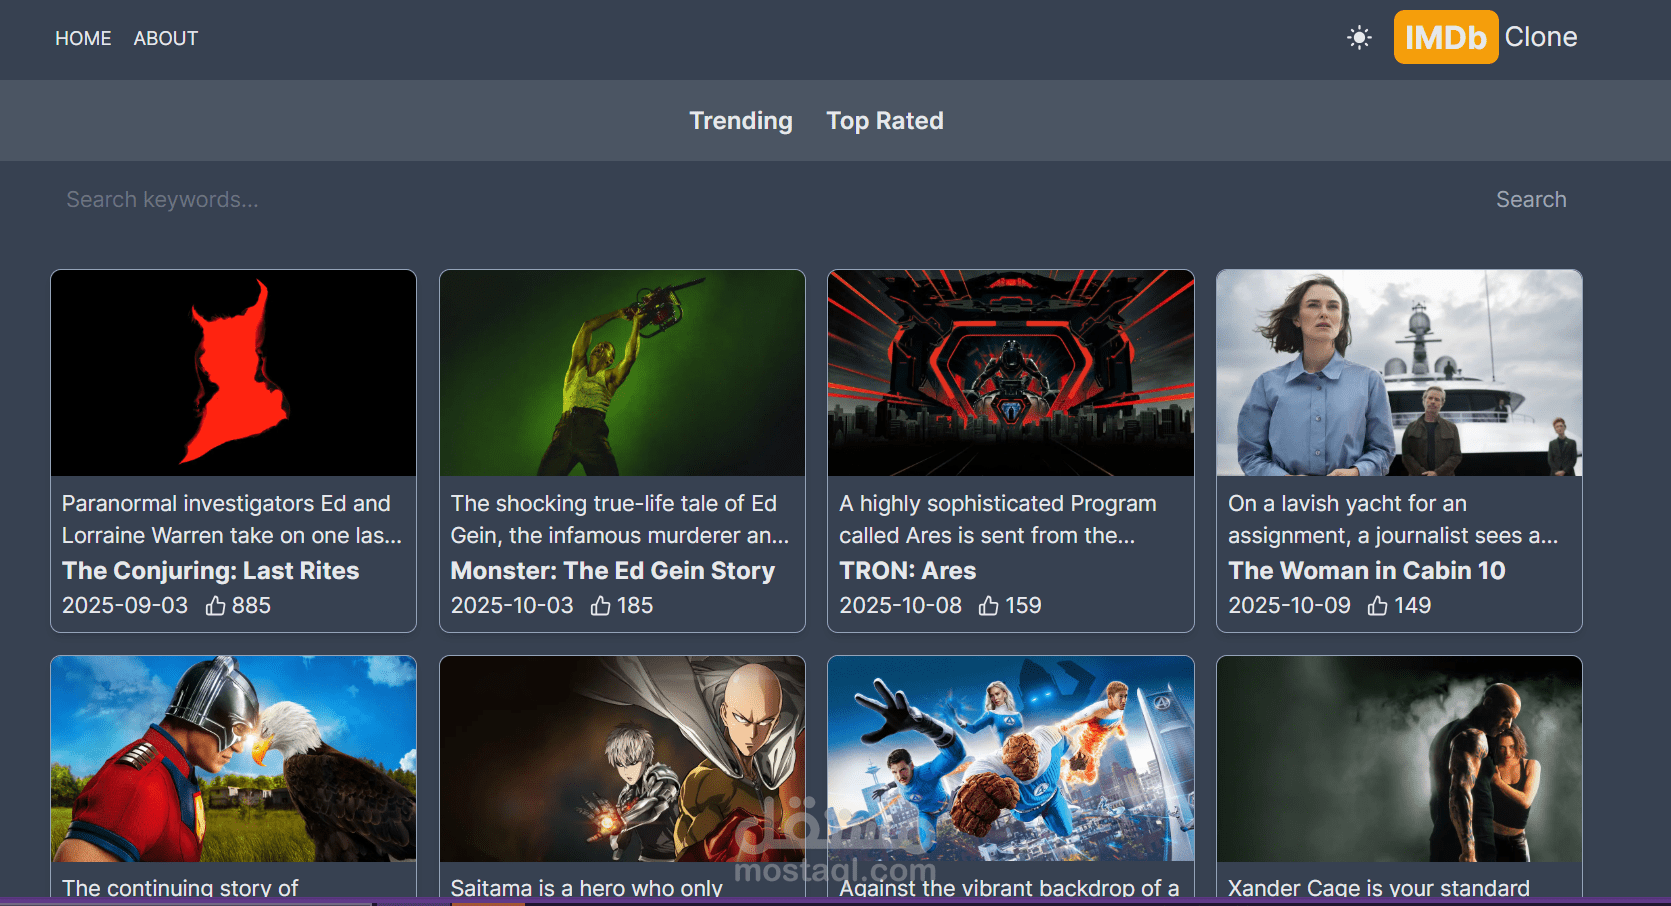Open The Conjuring: Last Rites poster thumbnail
The width and height of the screenshot is (1671, 906).
point(233,373)
